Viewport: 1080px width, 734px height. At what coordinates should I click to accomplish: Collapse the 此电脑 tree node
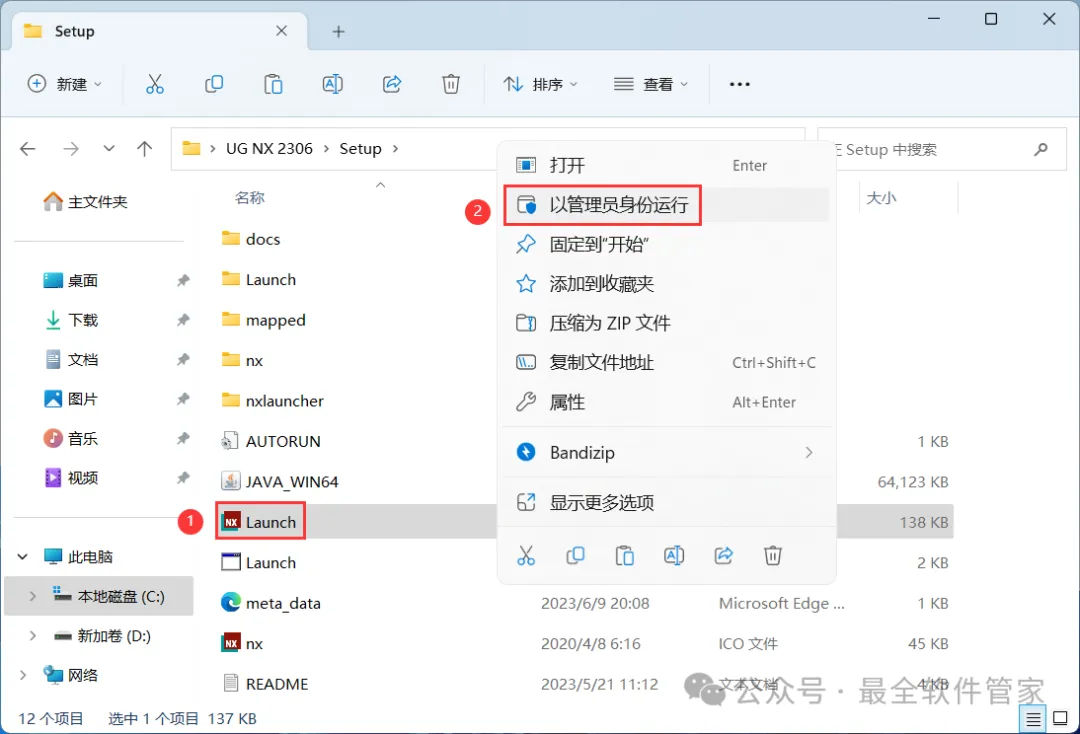22,556
